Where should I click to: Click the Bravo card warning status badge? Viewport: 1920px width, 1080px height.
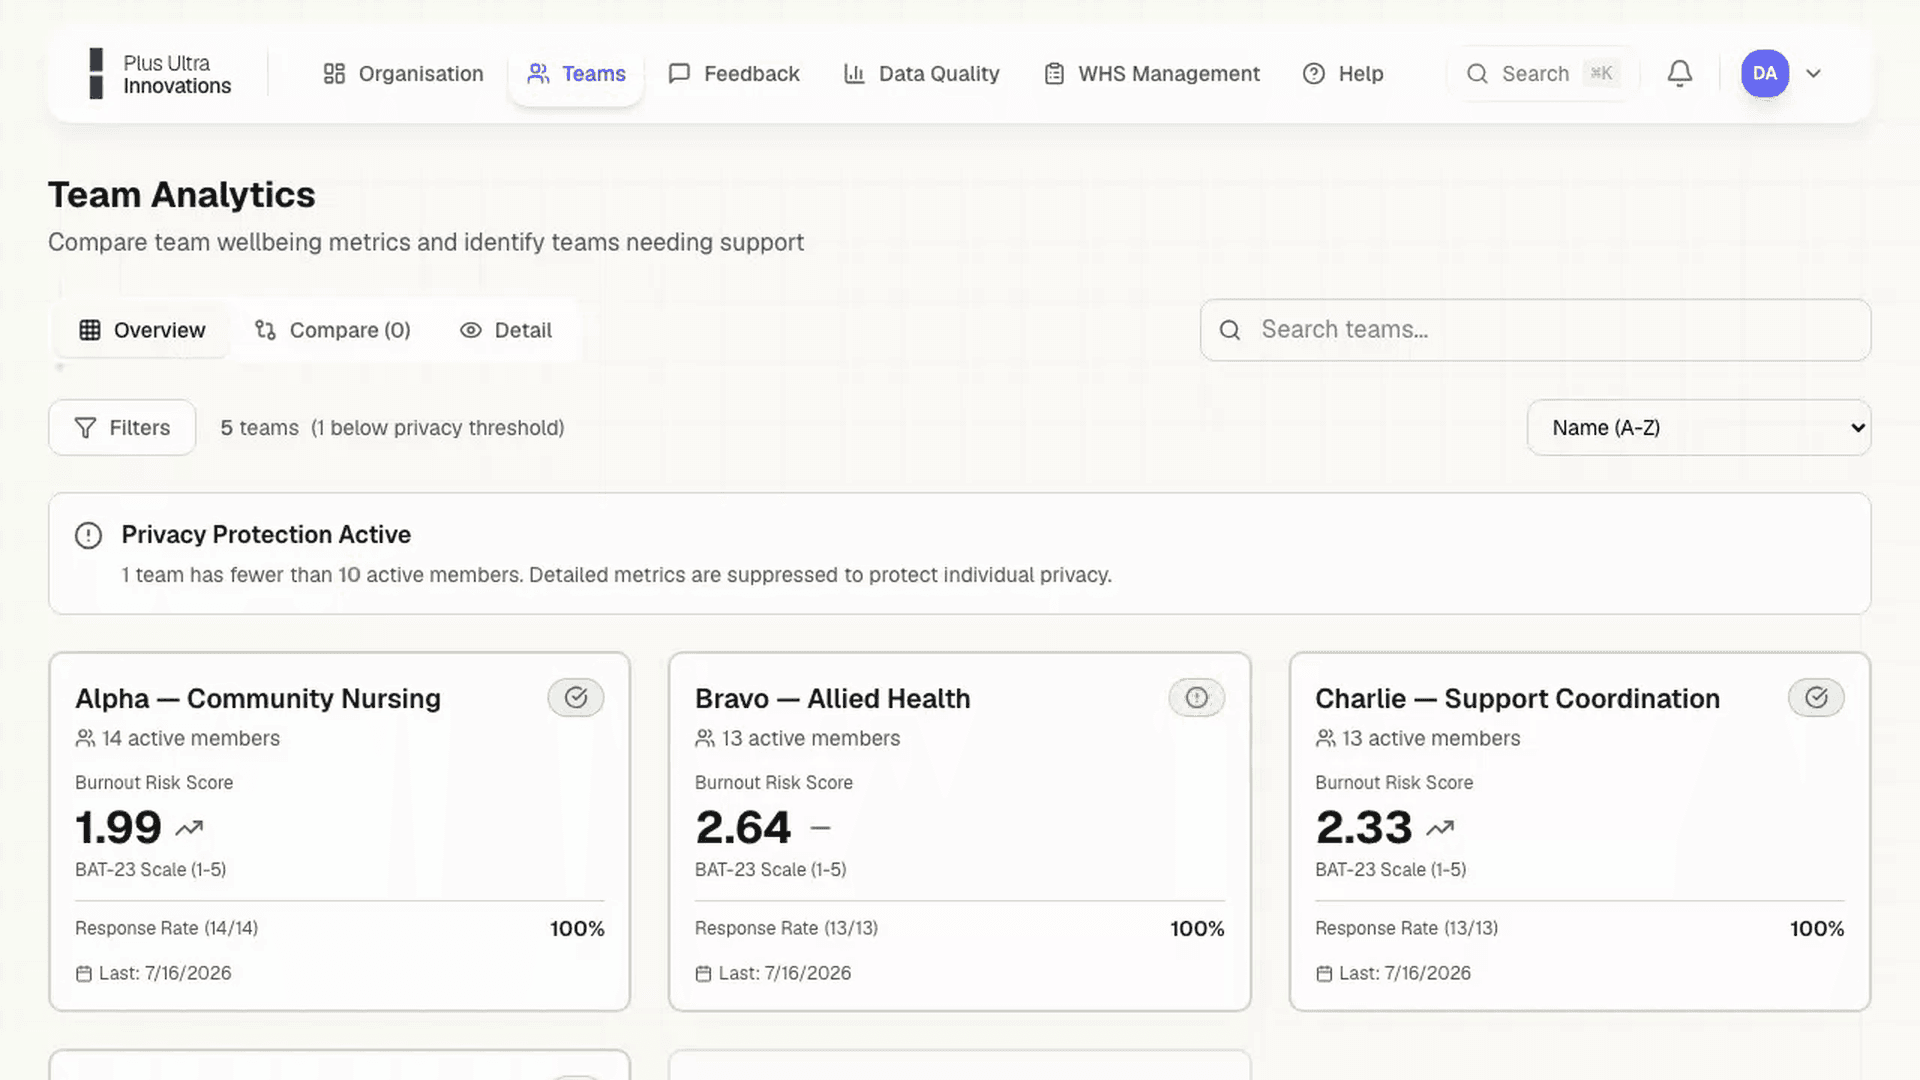(1196, 698)
